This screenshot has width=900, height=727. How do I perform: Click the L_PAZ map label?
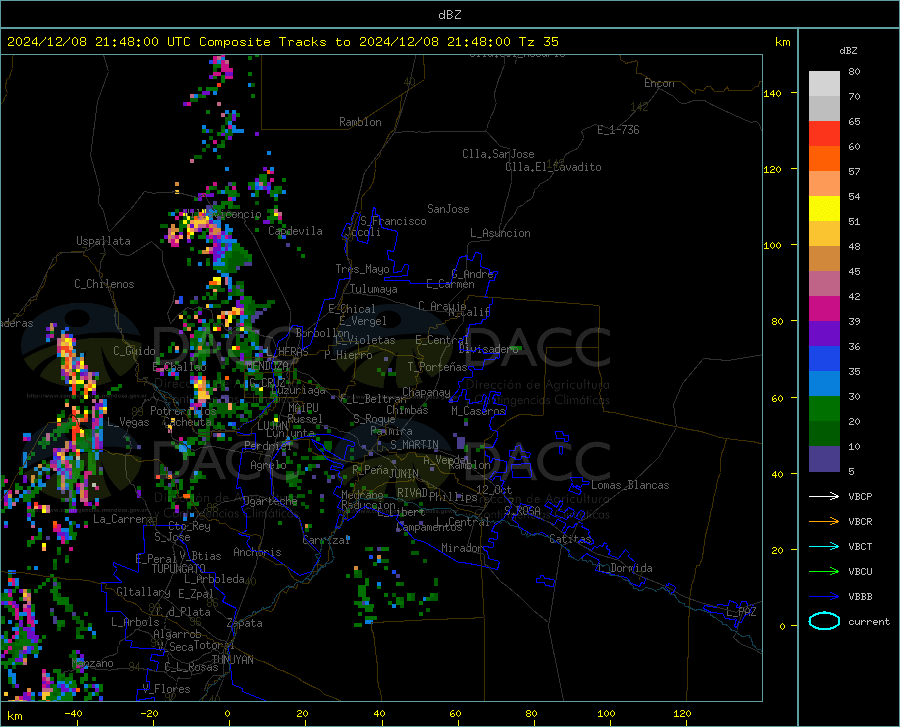pyautogui.click(x=741, y=612)
